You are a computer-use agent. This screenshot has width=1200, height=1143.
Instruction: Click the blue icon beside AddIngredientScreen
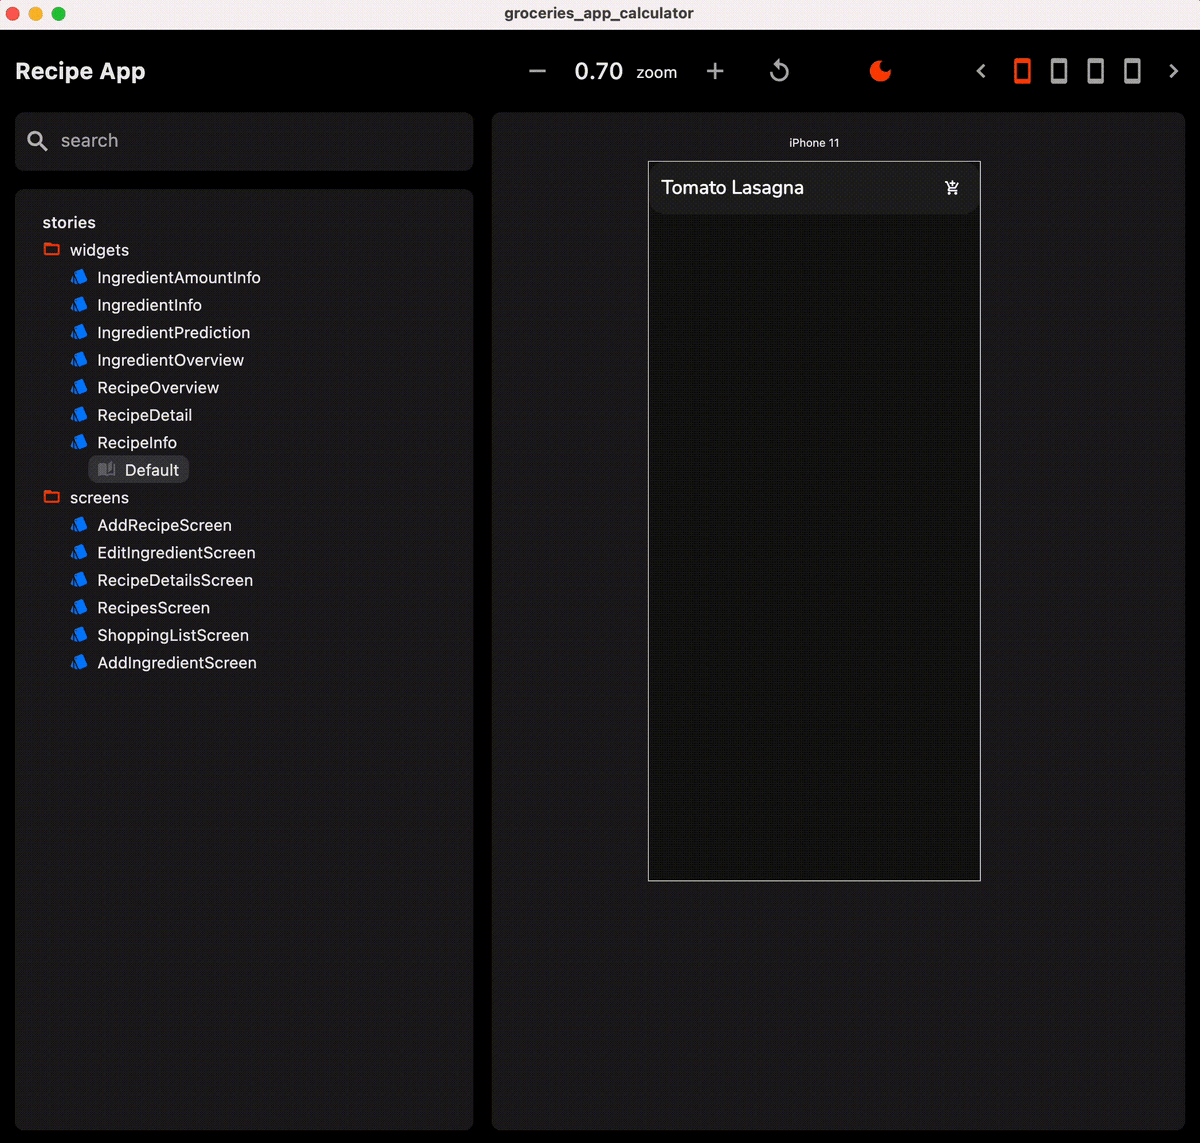pos(79,662)
